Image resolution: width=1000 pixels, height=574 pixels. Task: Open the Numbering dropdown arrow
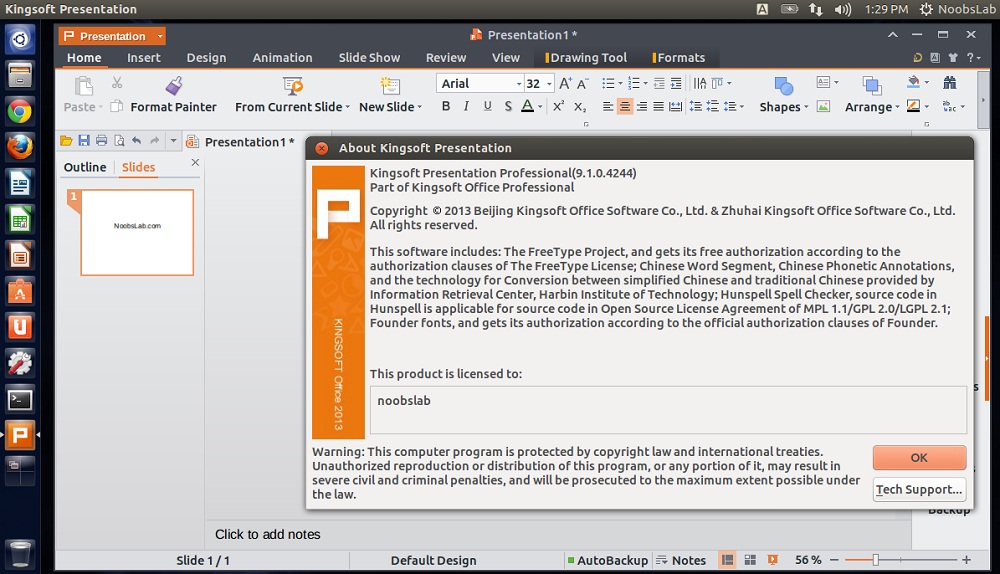click(x=645, y=84)
